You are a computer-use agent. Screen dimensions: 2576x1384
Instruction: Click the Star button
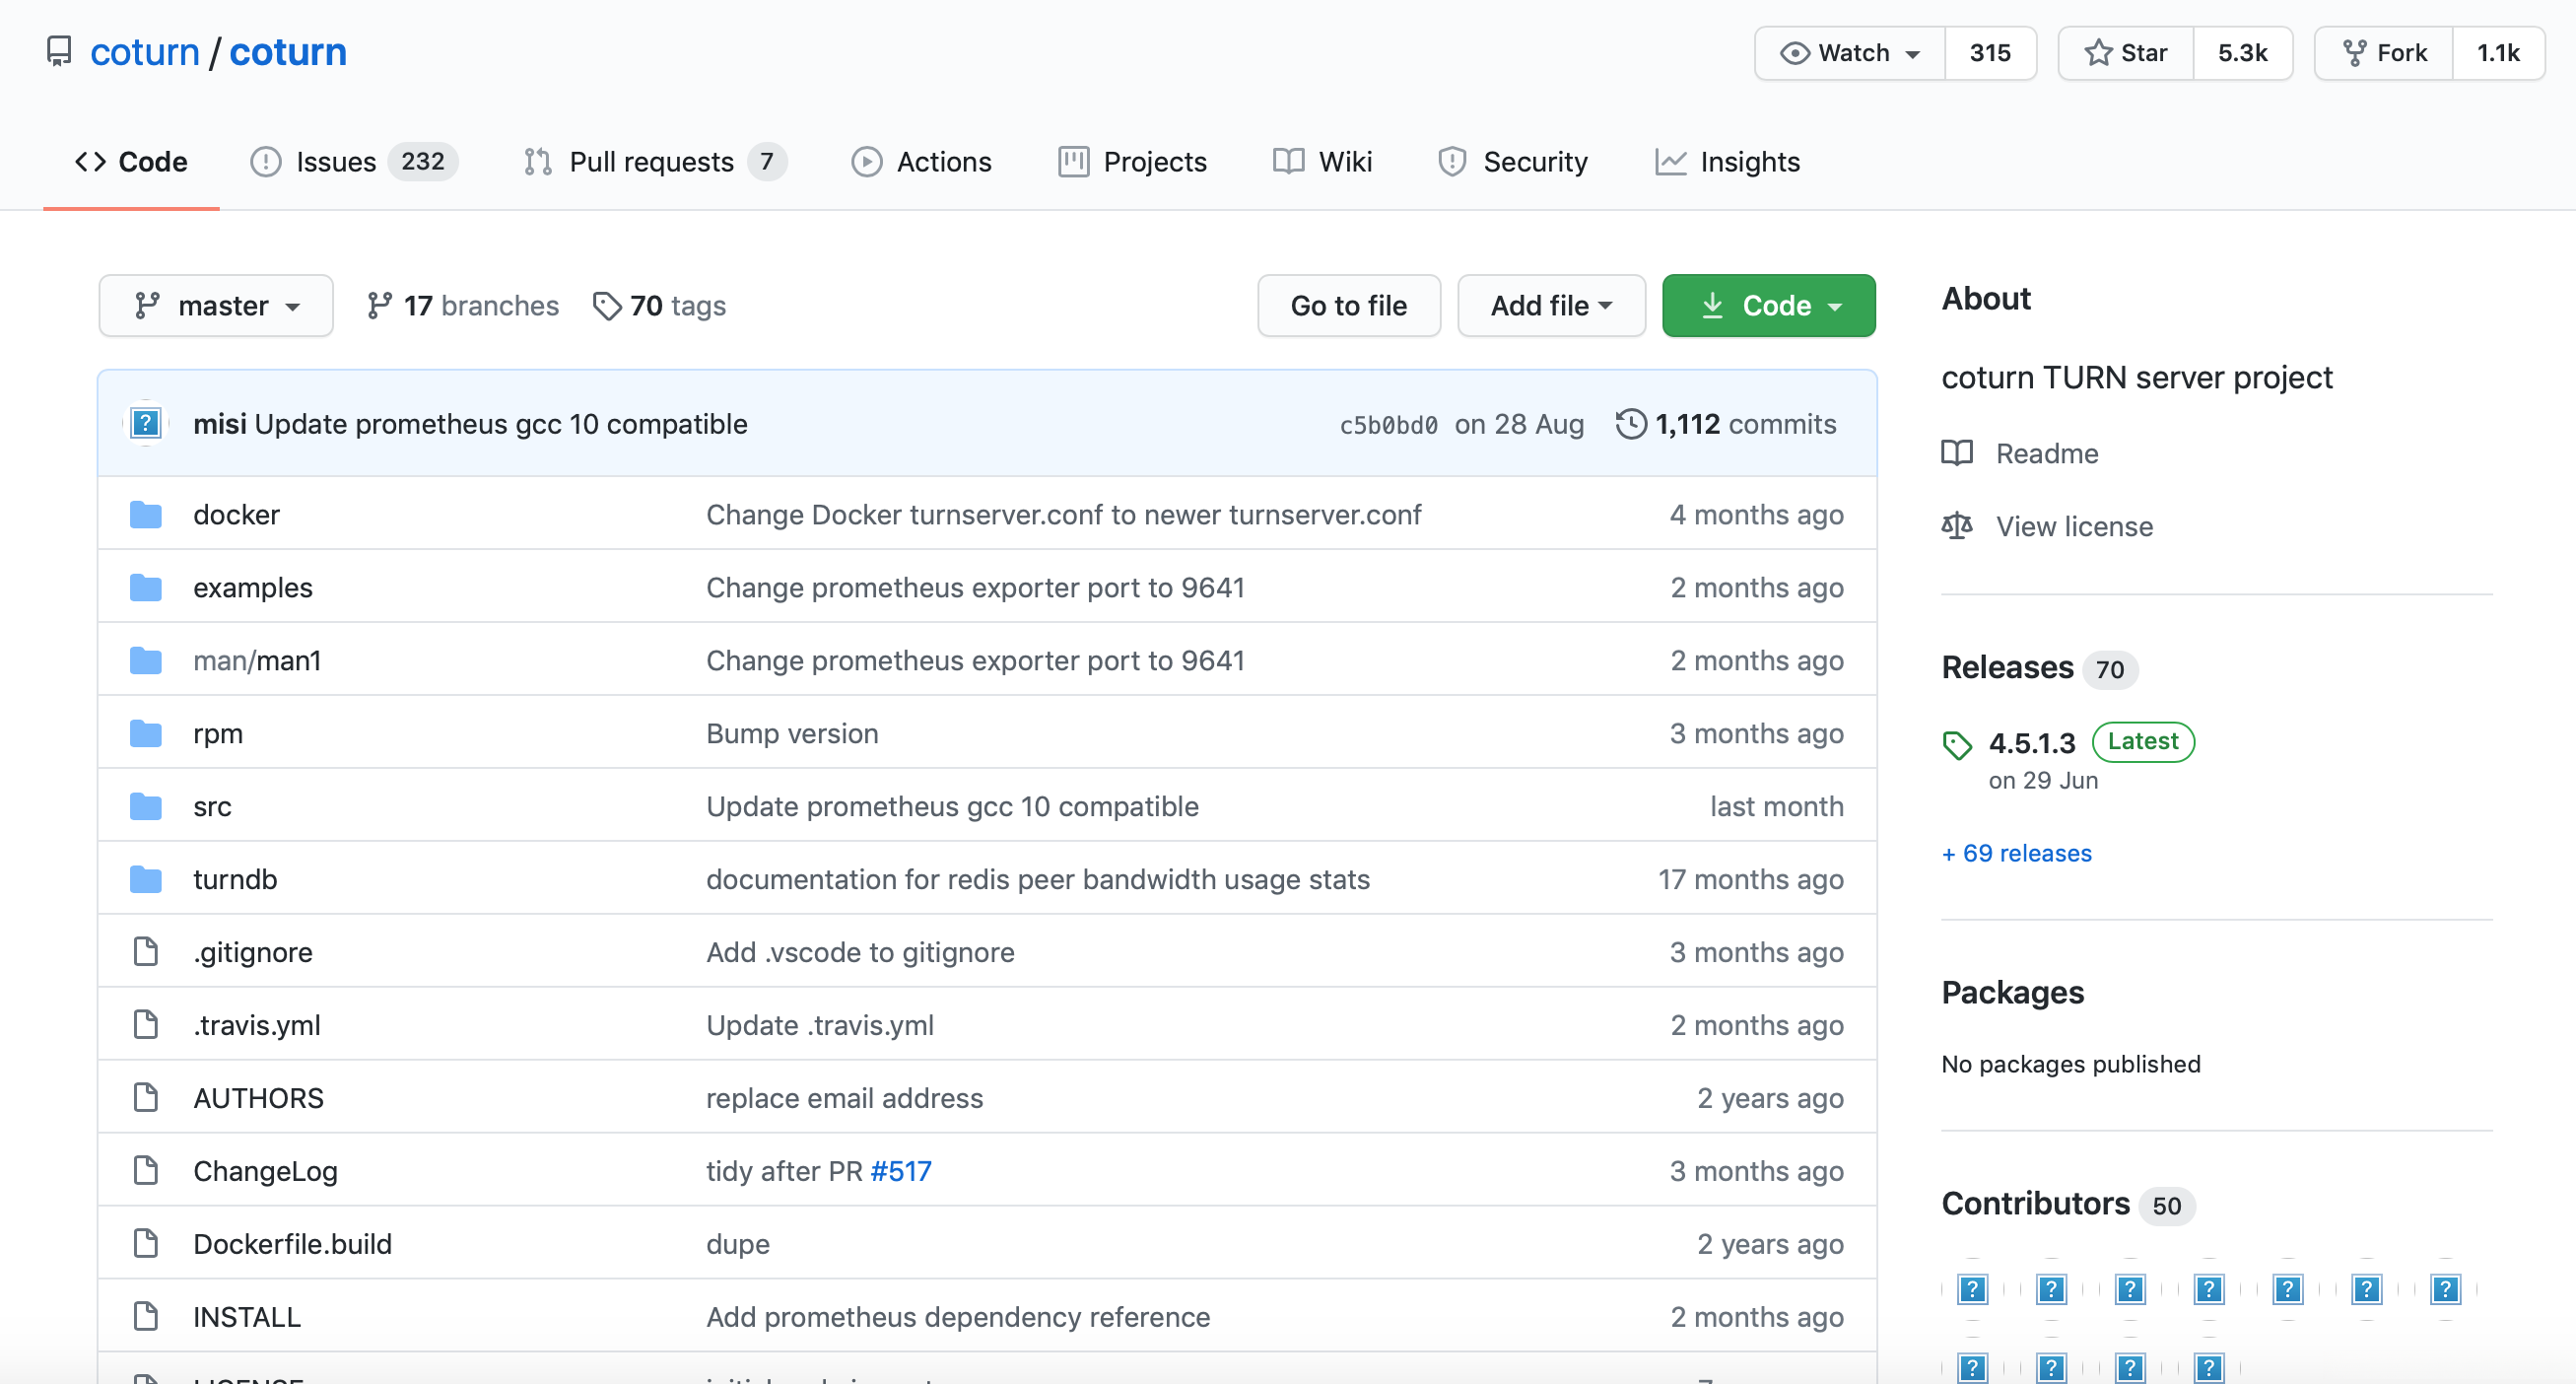pos(2125,53)
